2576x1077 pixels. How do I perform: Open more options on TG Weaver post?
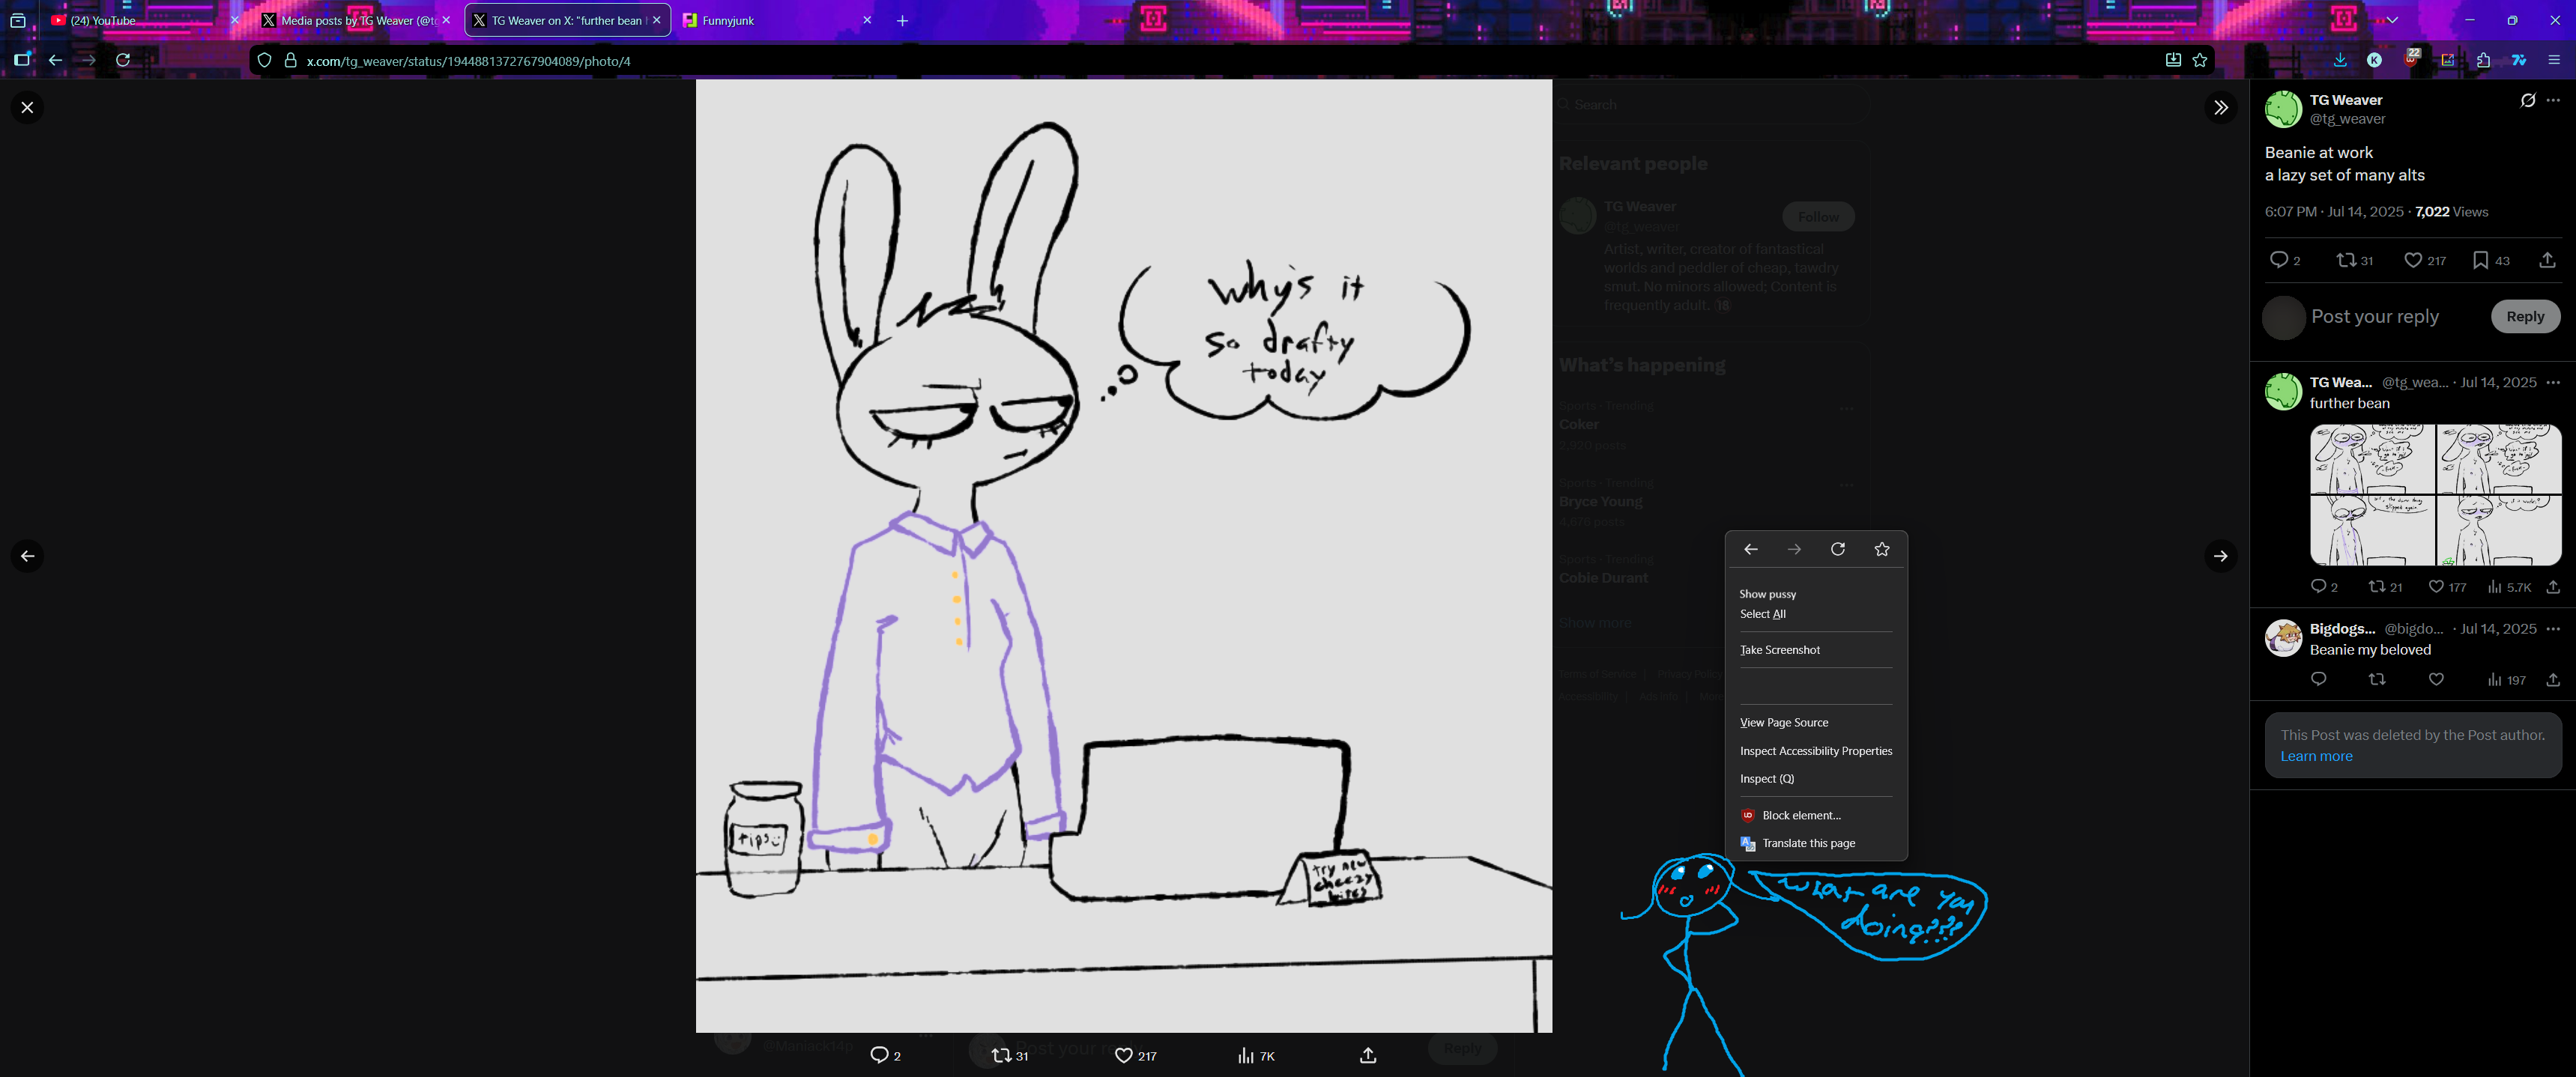click(2553, 100)
